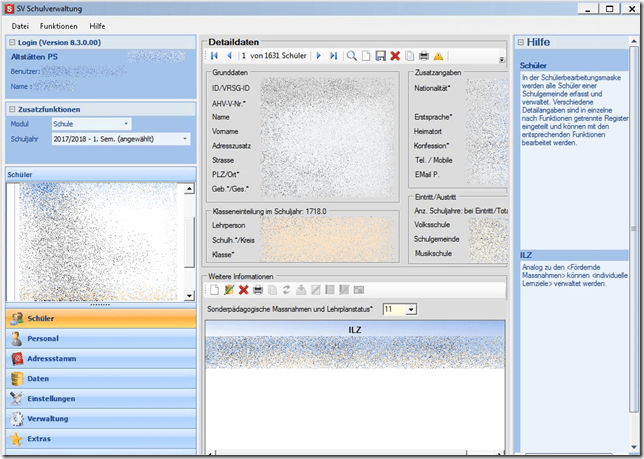Image resolution: width=644 pixels, height=459 pixels.
Task: Go to next student record
Action: (319, 56)
